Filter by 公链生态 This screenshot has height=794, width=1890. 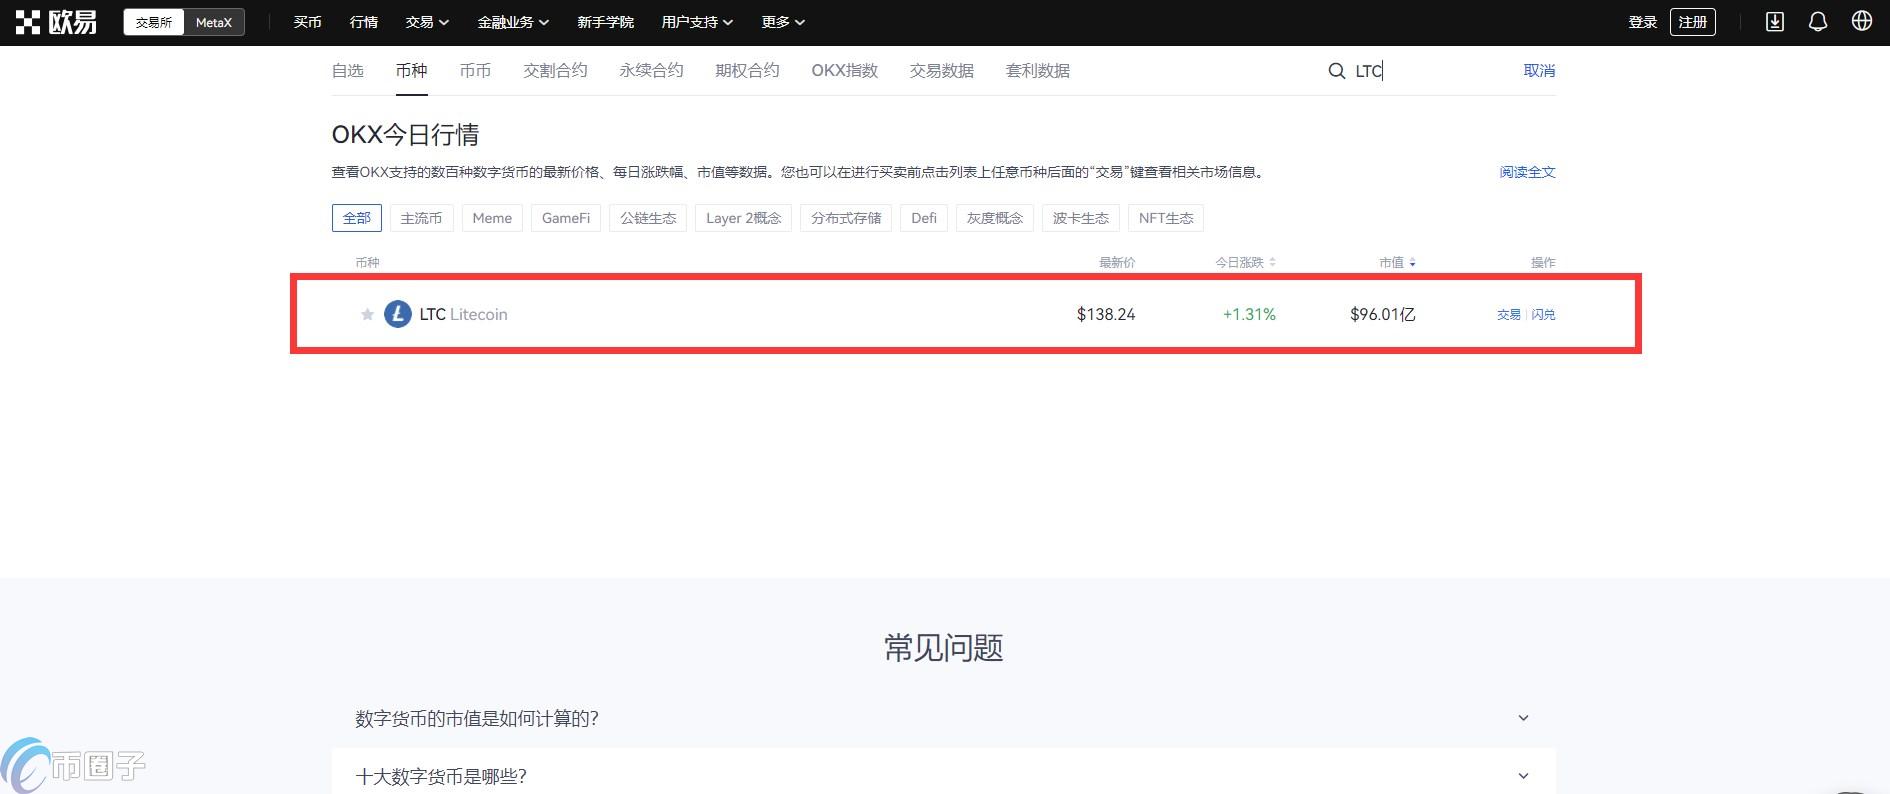tap(648, 218)
